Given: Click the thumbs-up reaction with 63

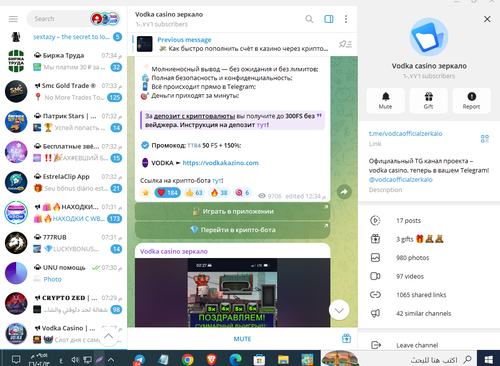Looking at the screenshot, I should point(194,192).
